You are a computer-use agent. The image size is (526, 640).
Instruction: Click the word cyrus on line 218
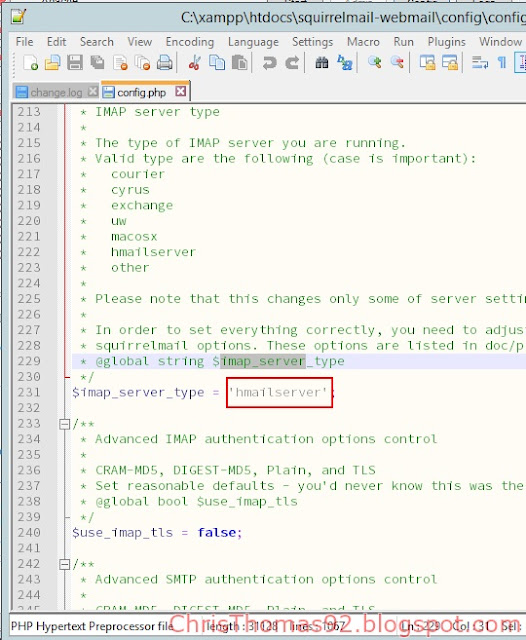pyautogui.click(x=130, y=190)
